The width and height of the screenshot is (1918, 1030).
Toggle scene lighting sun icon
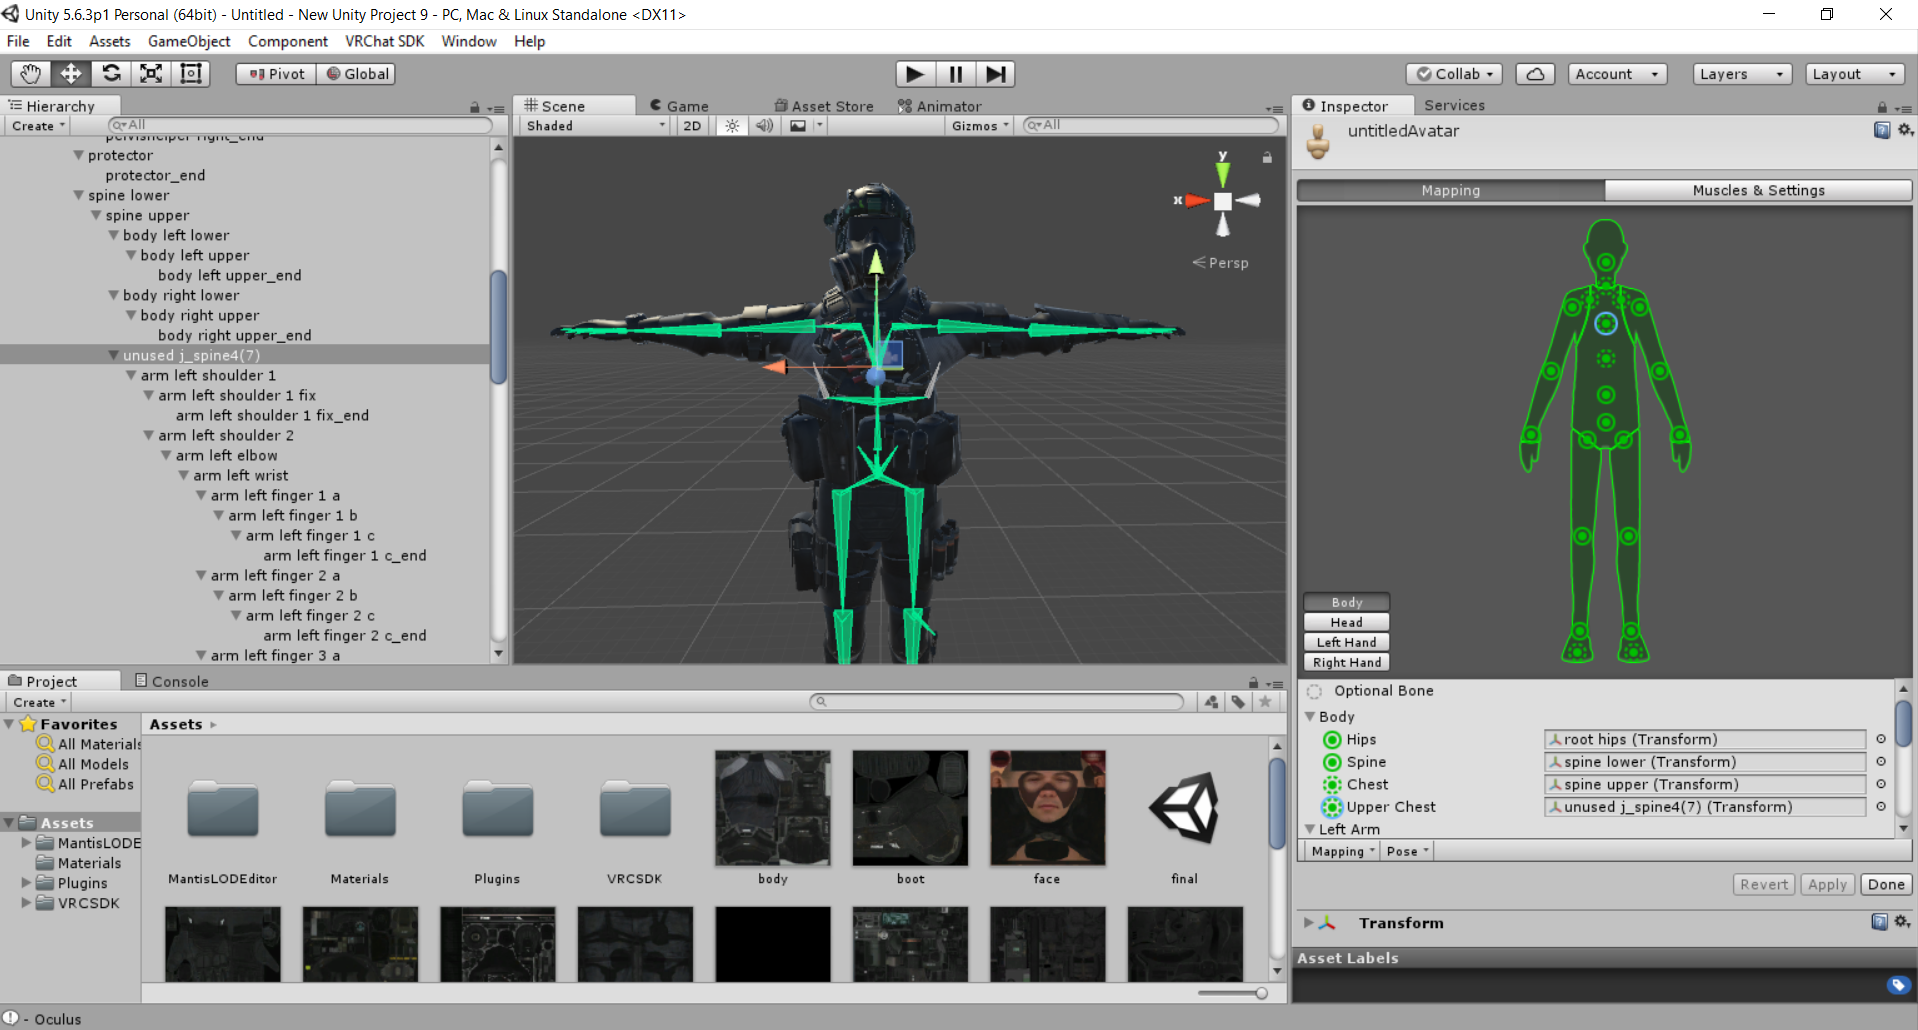pos(733,126)
